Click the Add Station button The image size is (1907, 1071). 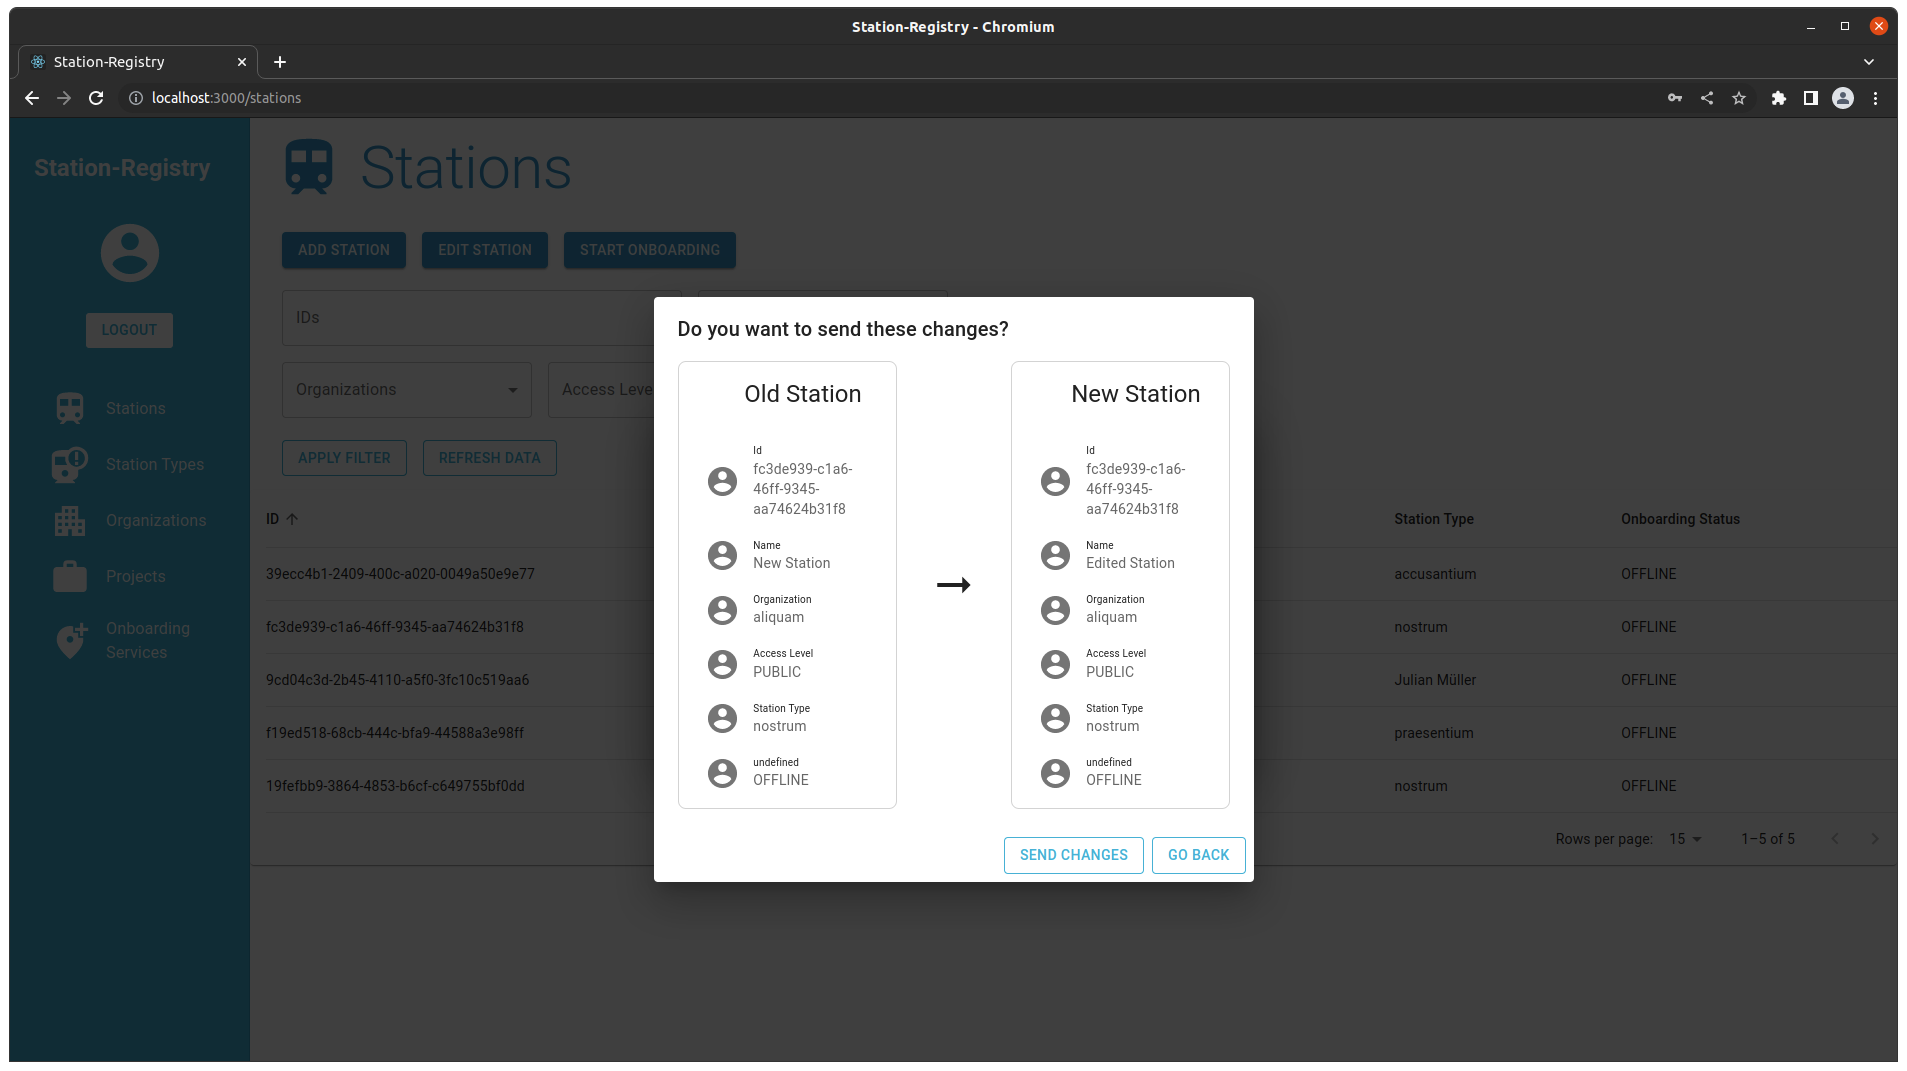pos(343,250)
